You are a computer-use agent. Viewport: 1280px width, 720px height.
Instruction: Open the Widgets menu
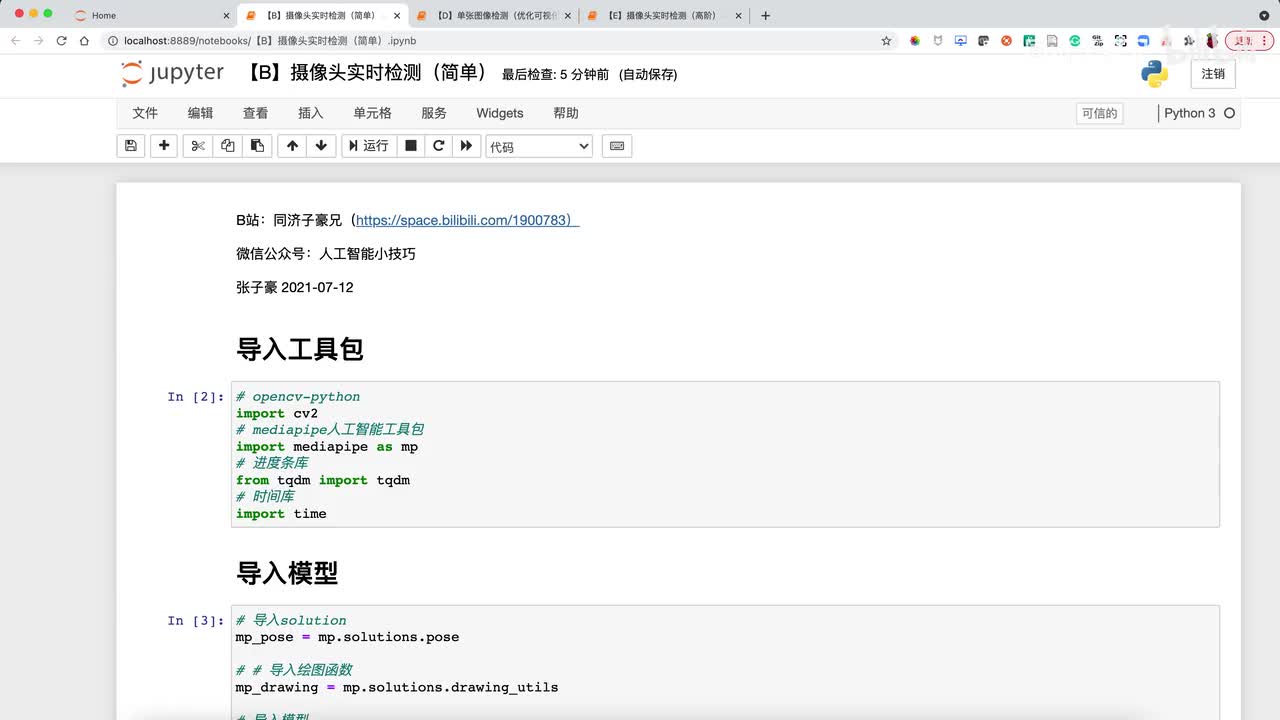pos(500,113)
